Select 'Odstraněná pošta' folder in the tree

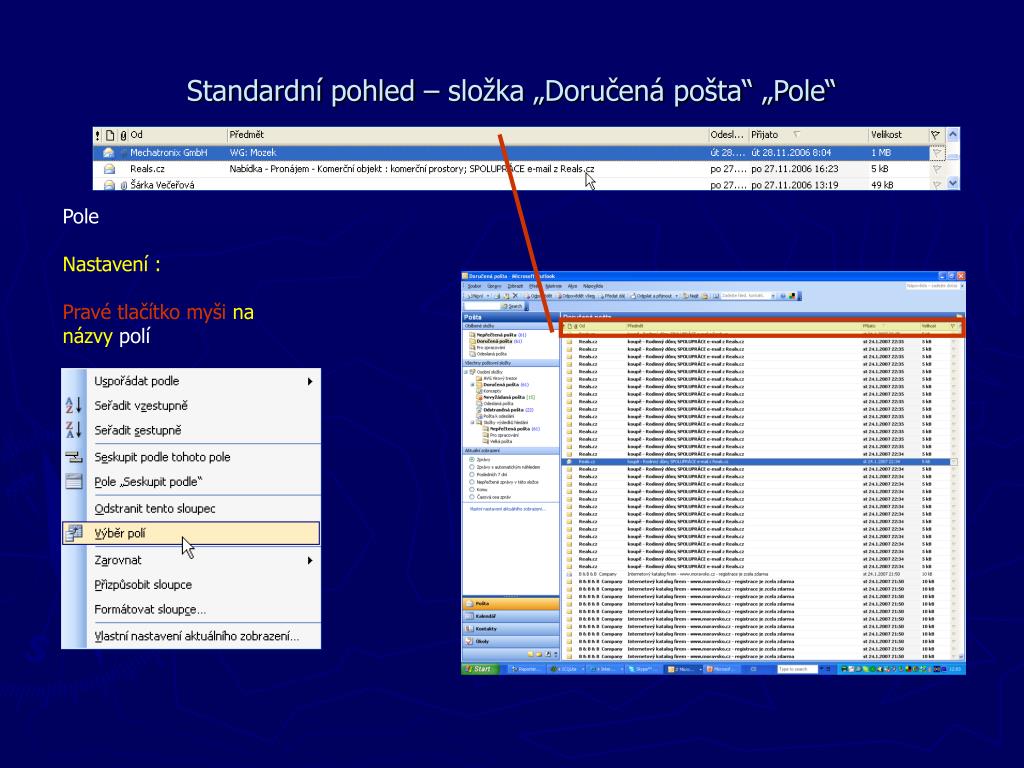click(505, 410)
